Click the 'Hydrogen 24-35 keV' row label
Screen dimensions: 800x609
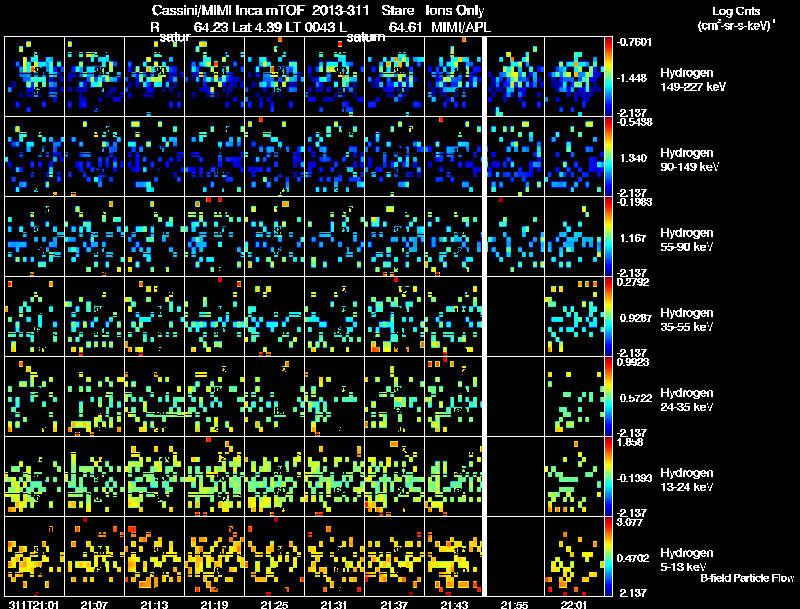pos(687,400)
